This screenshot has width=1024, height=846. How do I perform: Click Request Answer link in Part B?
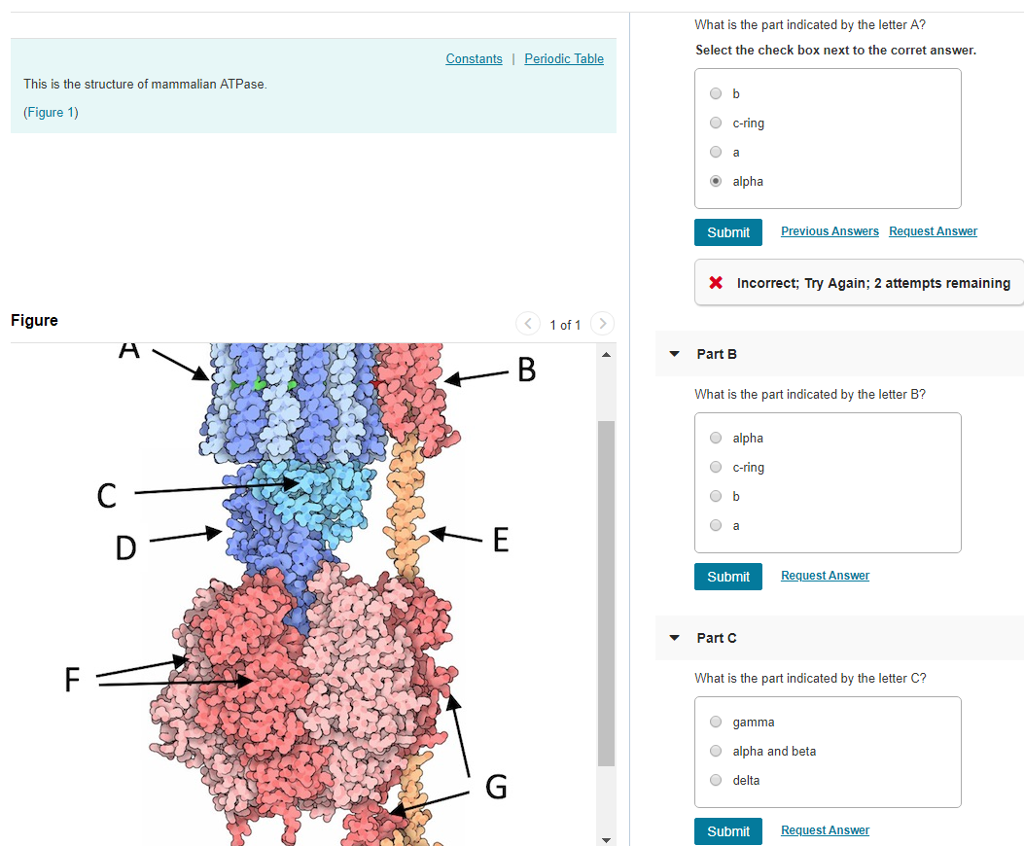coord(825,576)
